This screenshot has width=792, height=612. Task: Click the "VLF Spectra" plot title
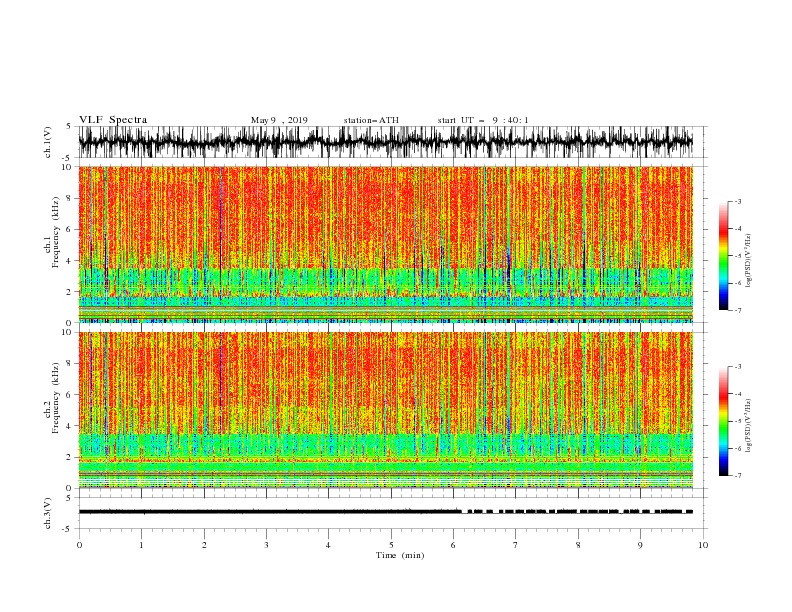(x=113, y=120)
